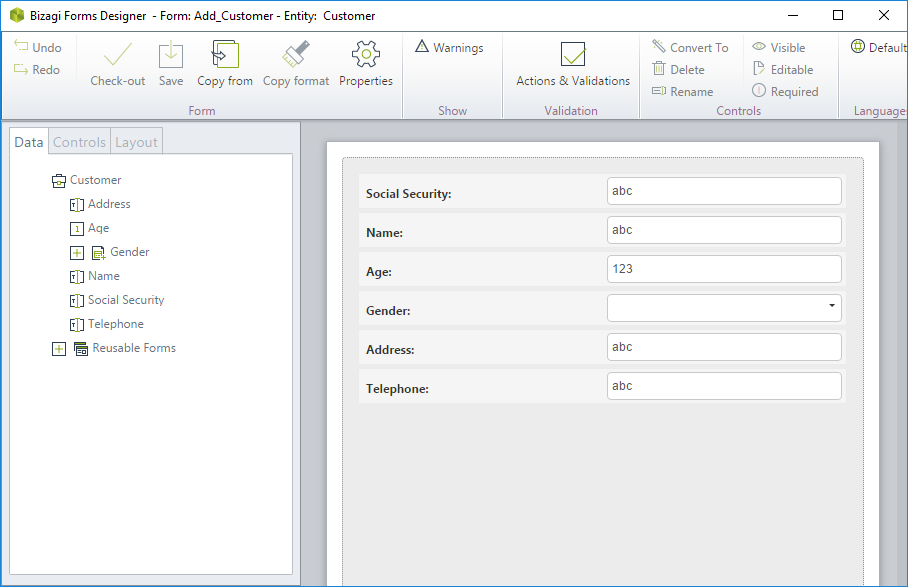Close the Forms Designer window
The image size is (908, 587).
coord(884,15)
